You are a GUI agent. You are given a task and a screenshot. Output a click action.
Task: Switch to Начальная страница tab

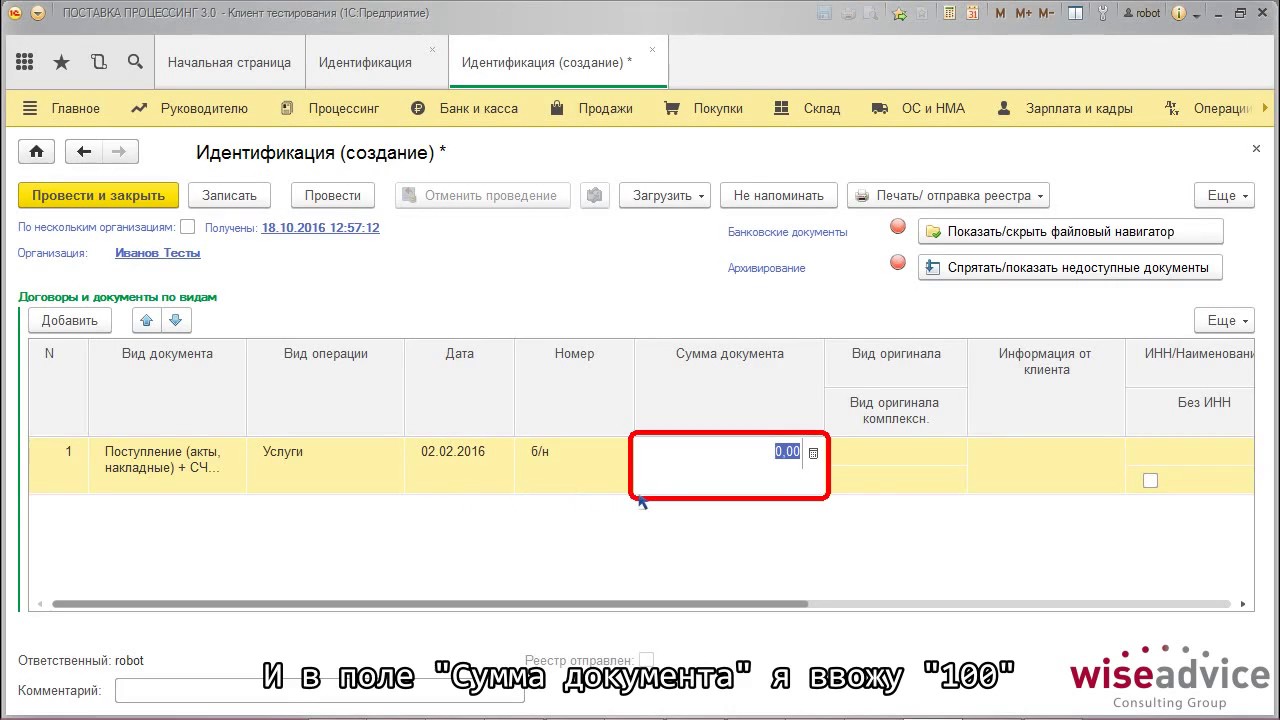(x=229, y=62)
